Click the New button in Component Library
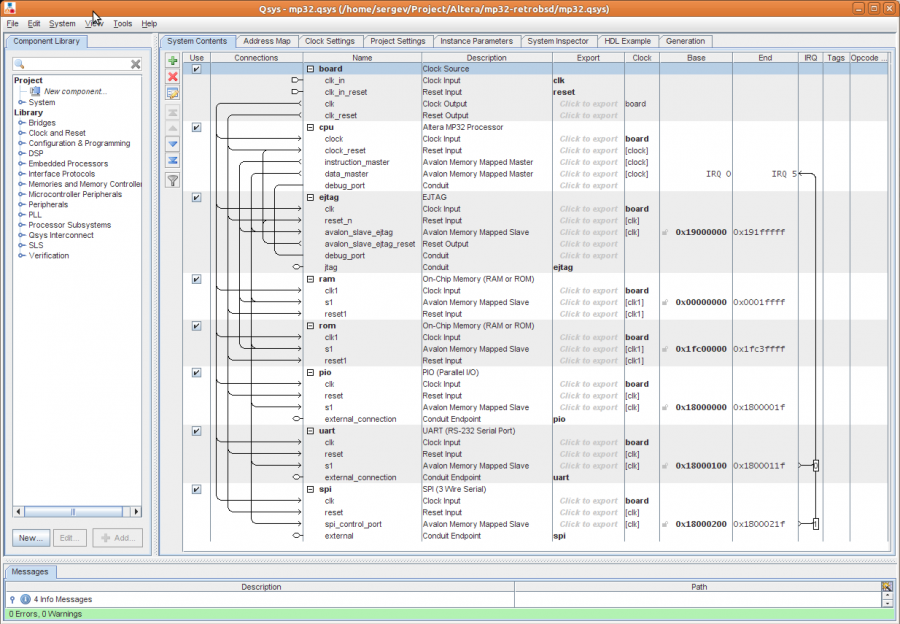The height and width of the screenshot is (624, 900). coord(30,538)
